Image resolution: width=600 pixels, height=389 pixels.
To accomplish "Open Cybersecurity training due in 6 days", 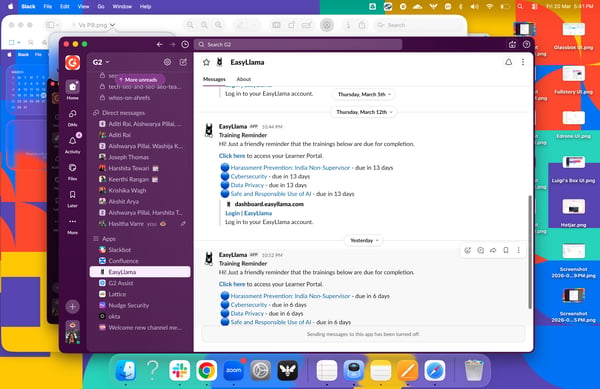I will tap(249, 305).
